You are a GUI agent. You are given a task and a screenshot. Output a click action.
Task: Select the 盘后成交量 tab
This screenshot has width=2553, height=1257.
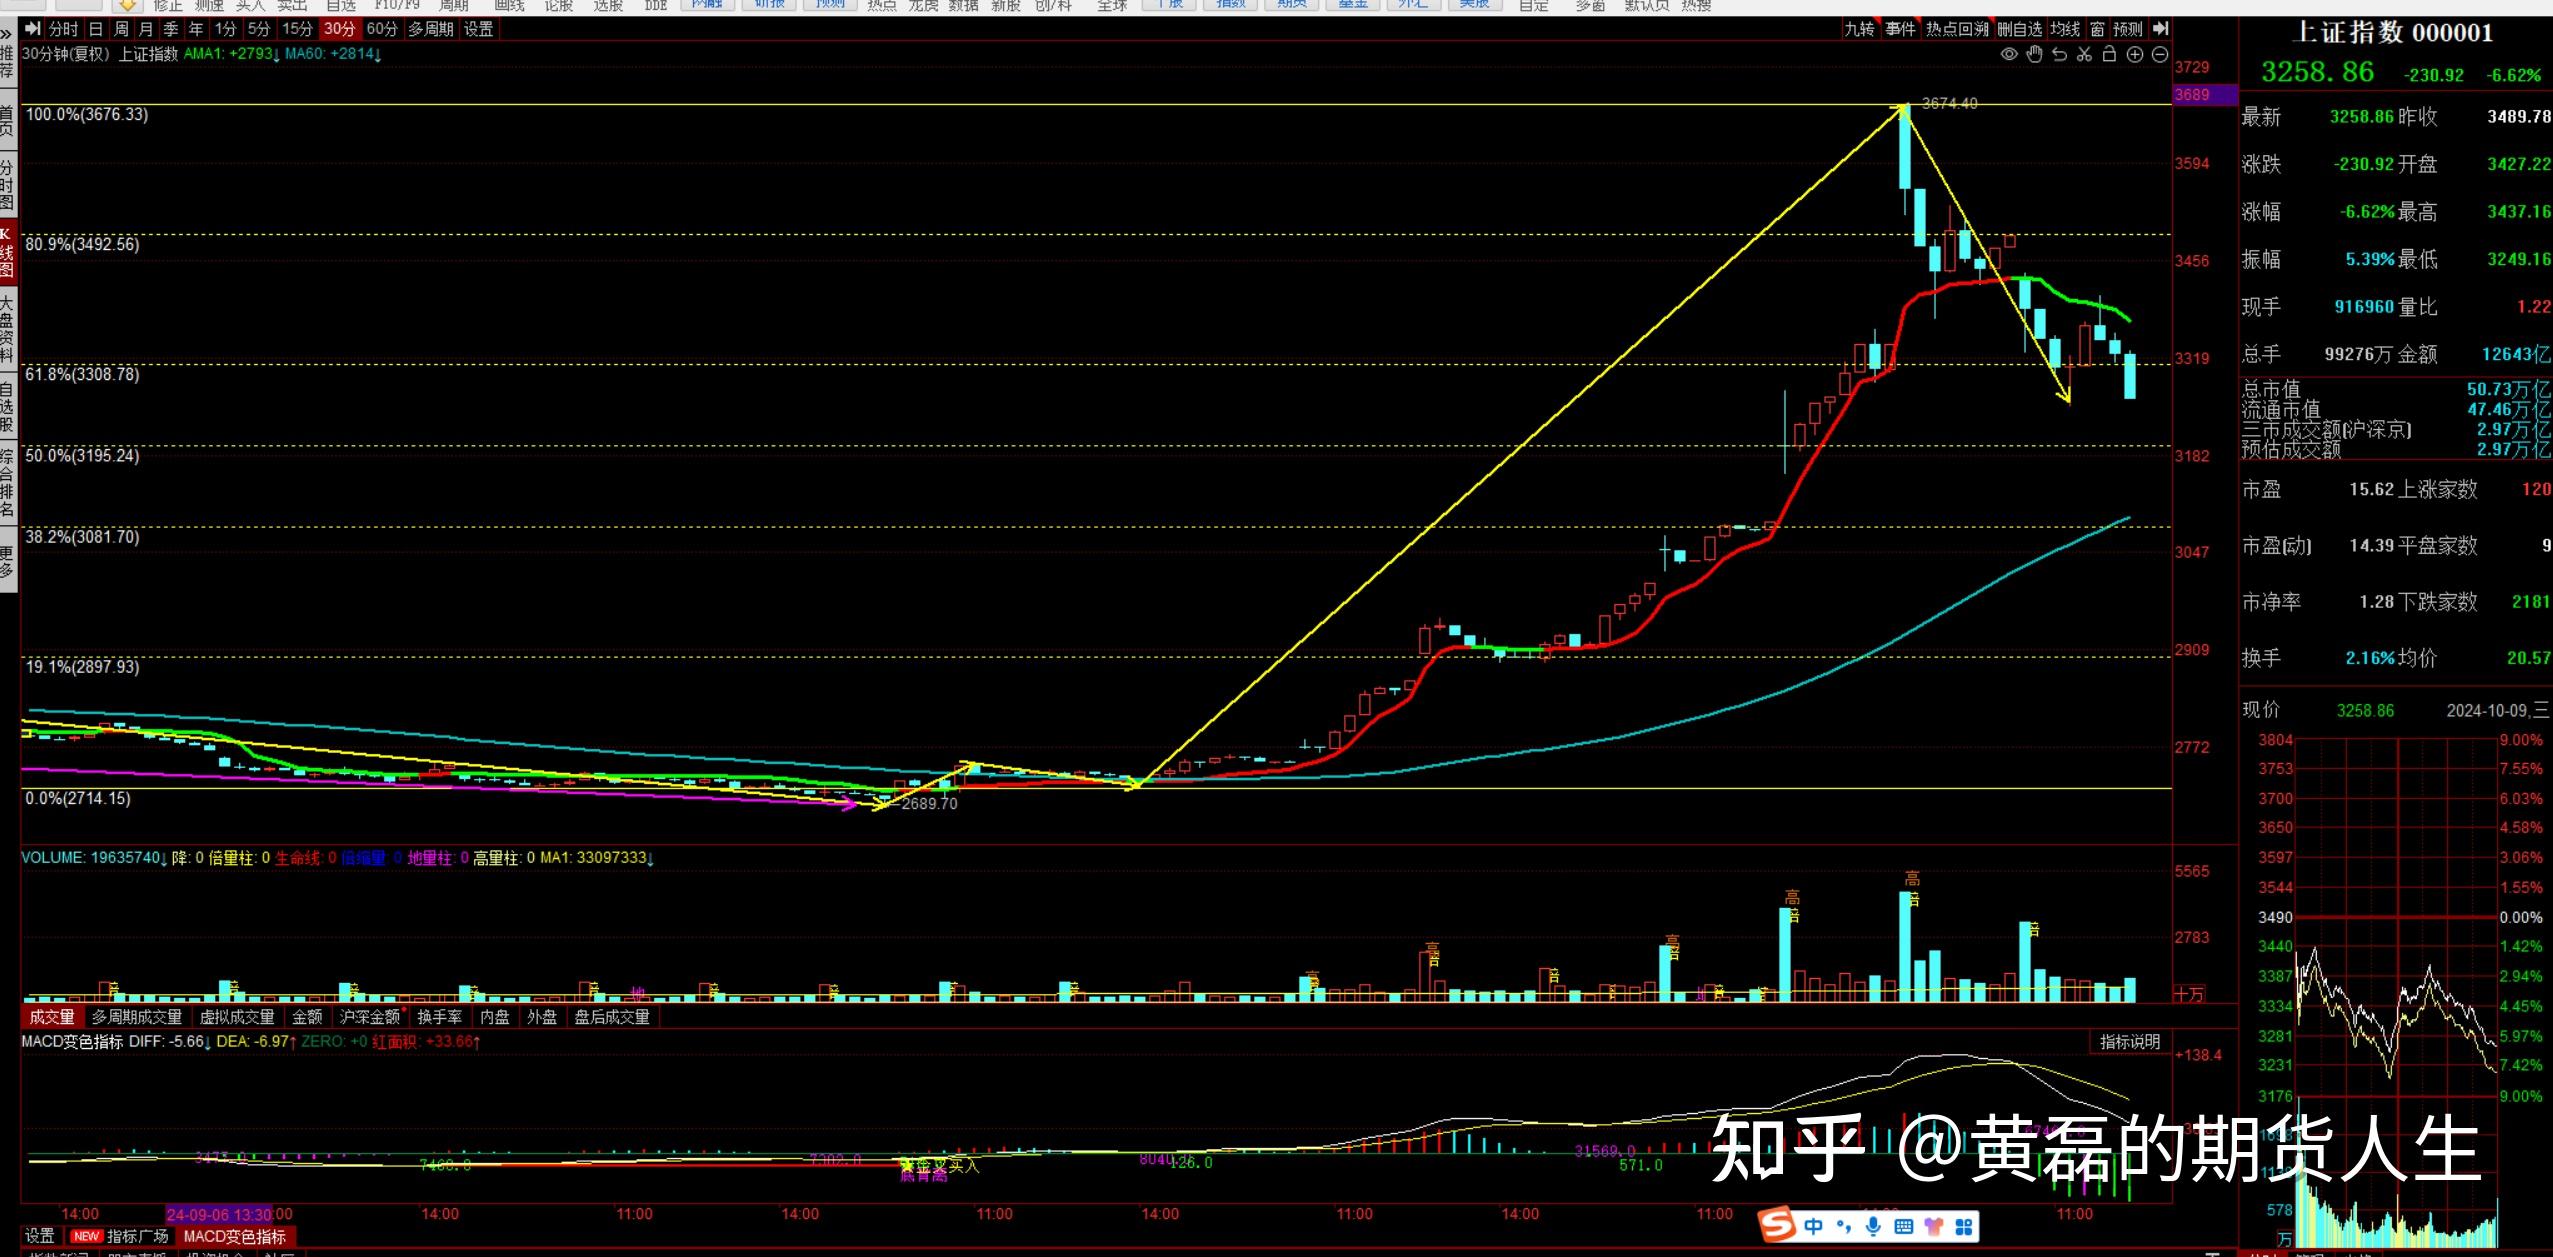click(612, 1017)
